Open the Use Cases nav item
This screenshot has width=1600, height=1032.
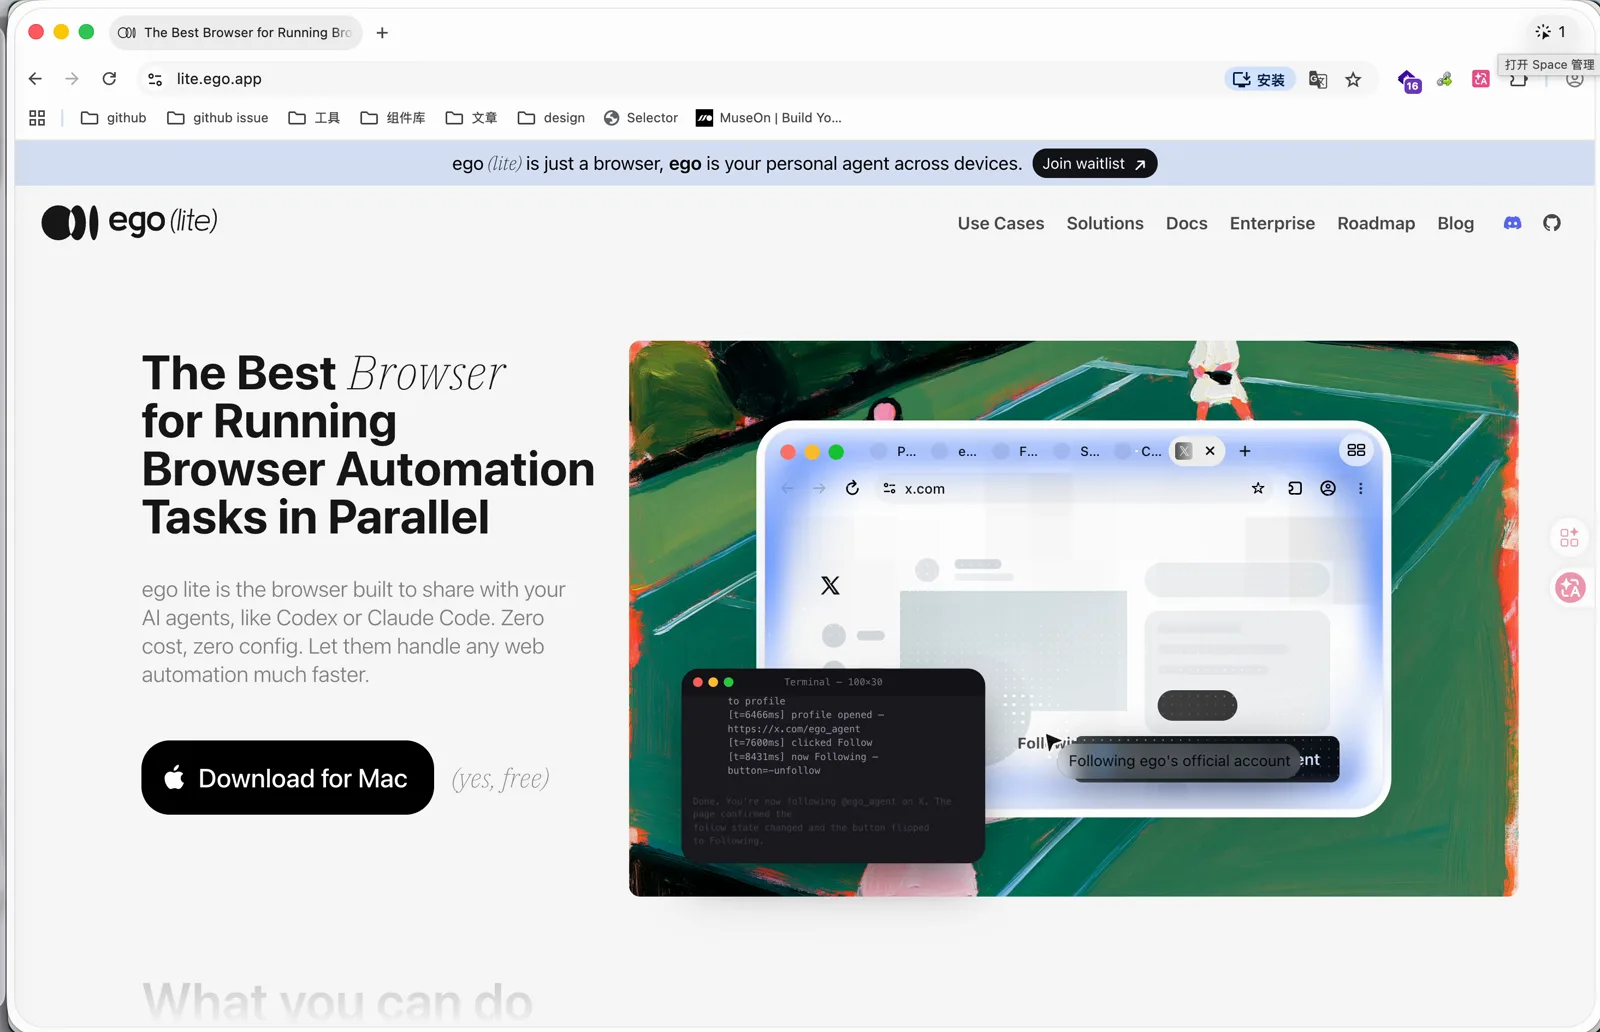(1001, 224)
